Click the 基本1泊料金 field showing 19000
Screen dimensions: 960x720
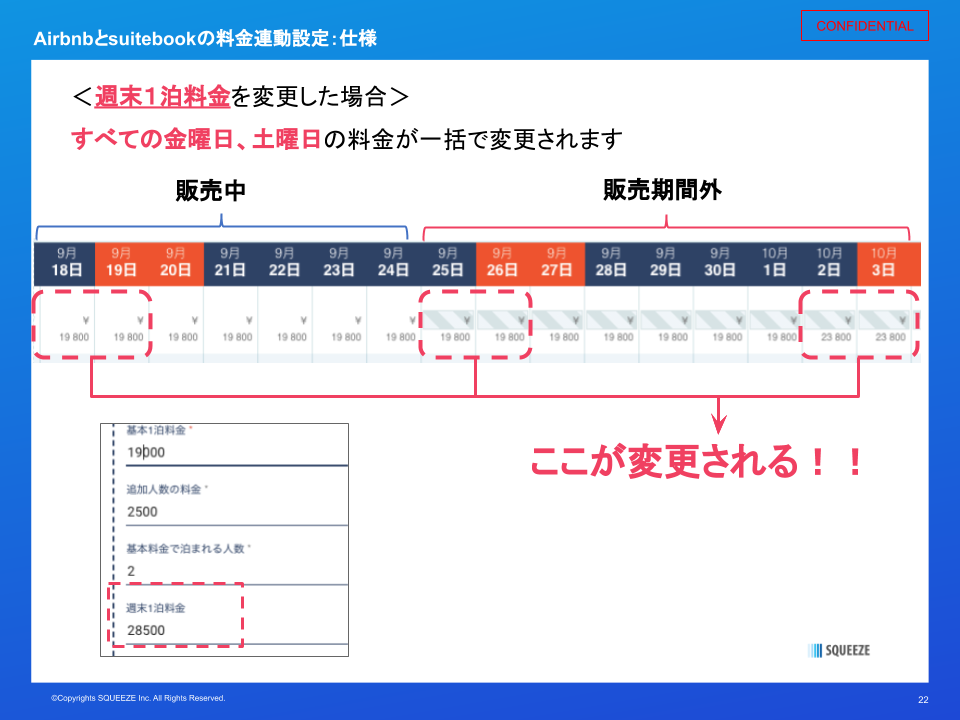[237, 452]
